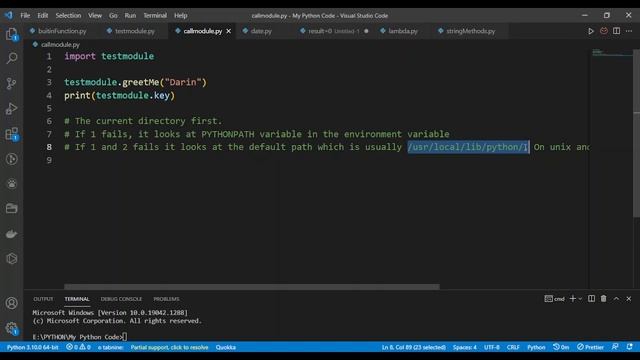The image size is (640, 360).
Task: Add a new terminal with plus icon
Action: tap(573, 299)
